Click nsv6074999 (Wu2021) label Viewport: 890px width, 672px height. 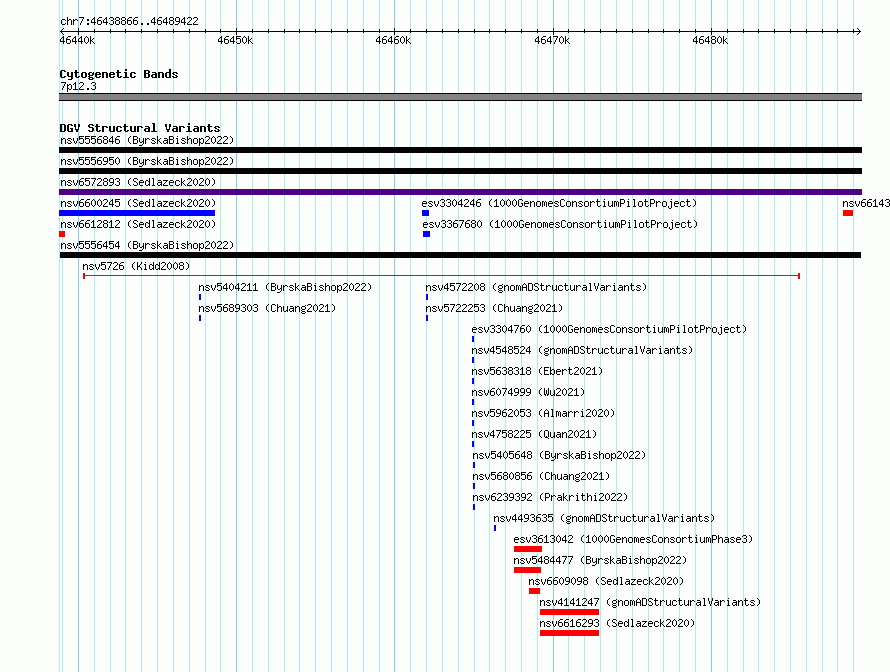point(528,392)
